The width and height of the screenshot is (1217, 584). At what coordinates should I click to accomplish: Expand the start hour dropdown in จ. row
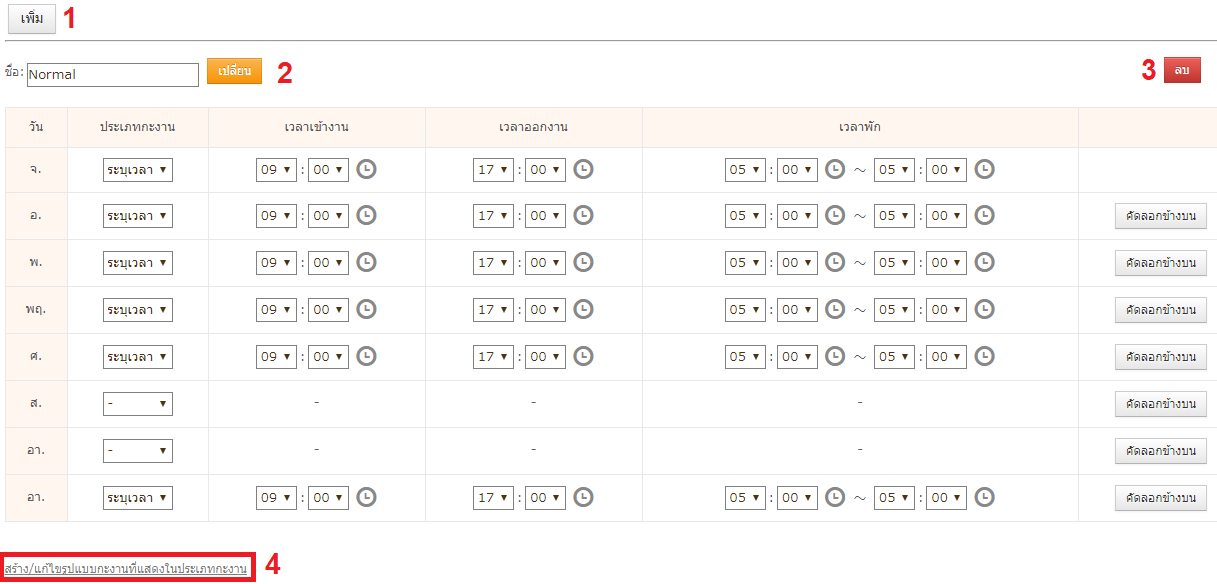coord(276,170)
